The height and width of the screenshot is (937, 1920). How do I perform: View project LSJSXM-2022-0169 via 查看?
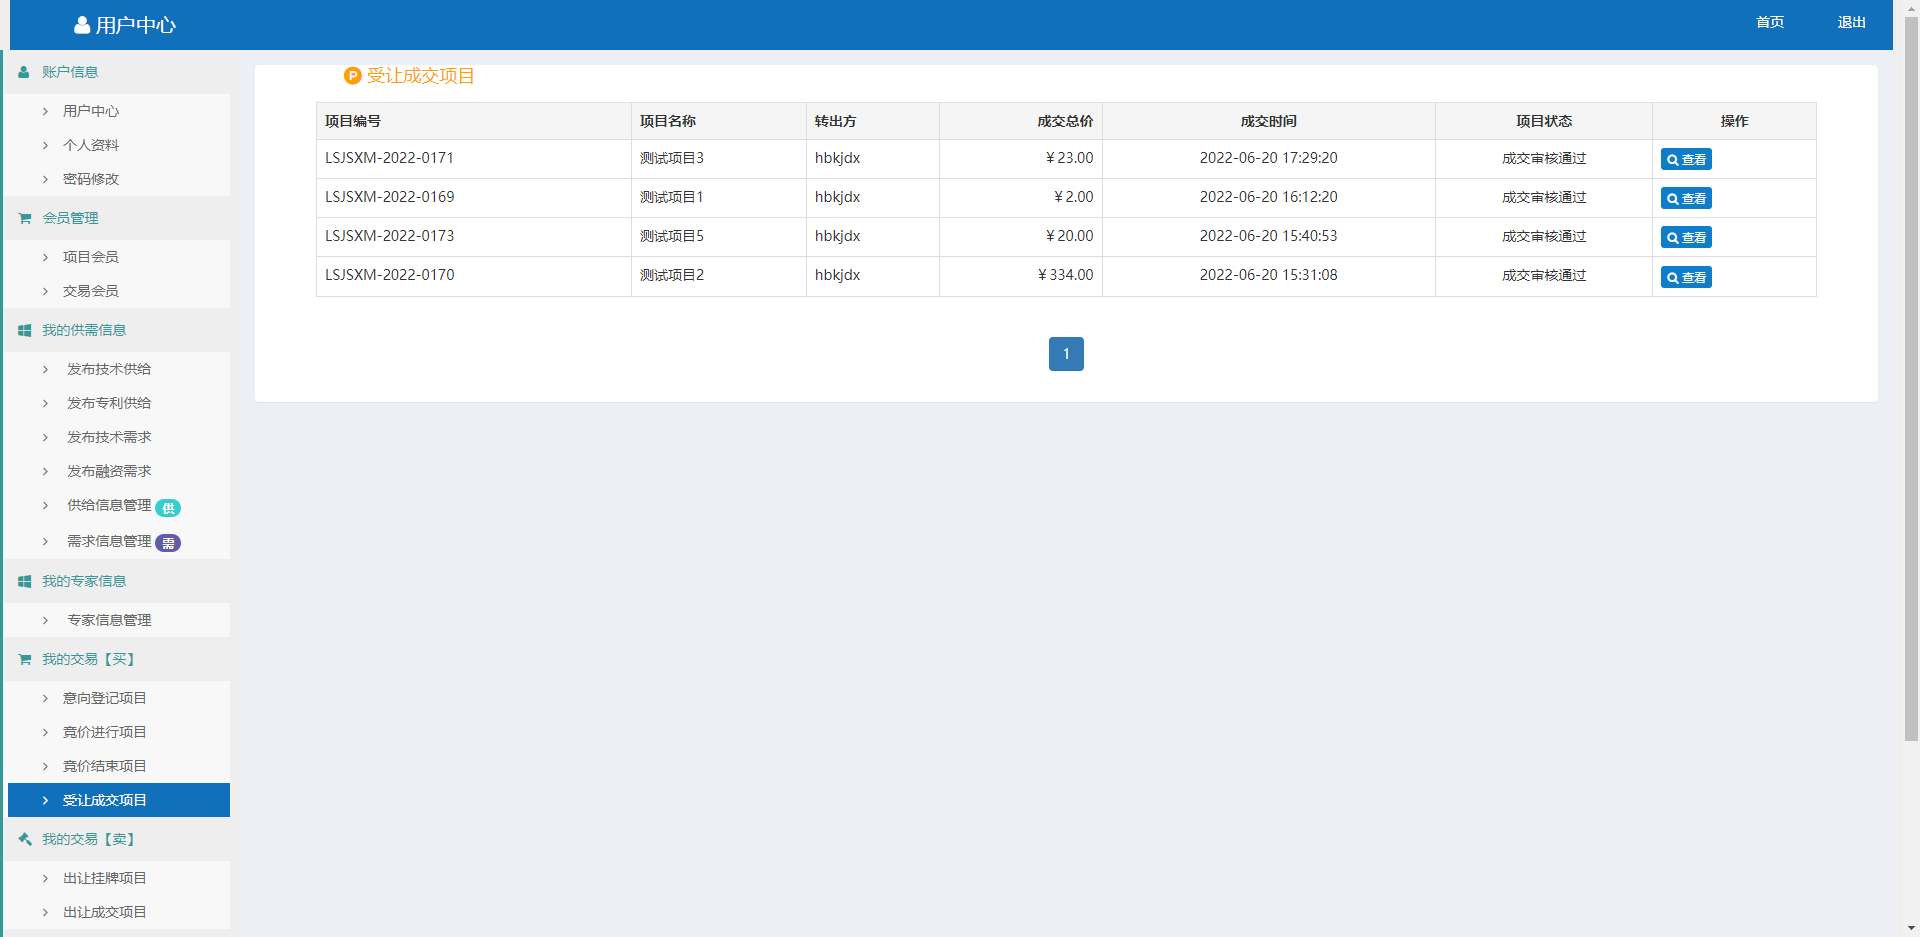point(1686,198)
